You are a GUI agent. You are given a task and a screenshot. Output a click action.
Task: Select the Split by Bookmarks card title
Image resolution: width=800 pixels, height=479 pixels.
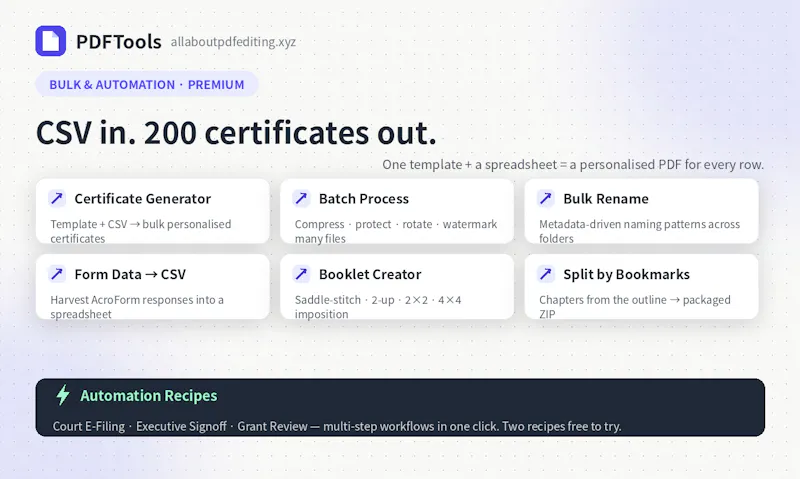click(626, 274)
